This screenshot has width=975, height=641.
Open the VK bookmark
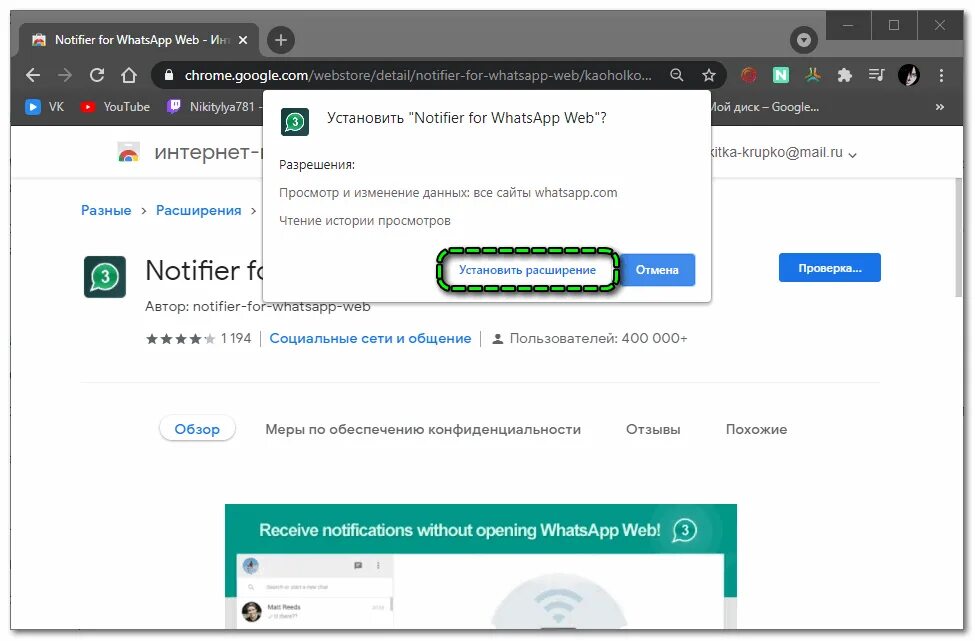[x=44, y=107]
